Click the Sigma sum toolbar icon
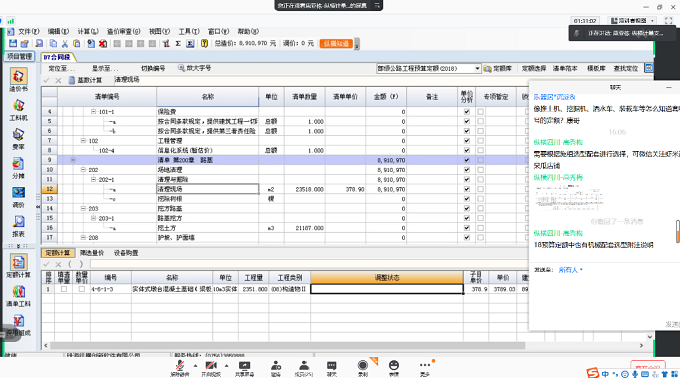 (178, 43)
